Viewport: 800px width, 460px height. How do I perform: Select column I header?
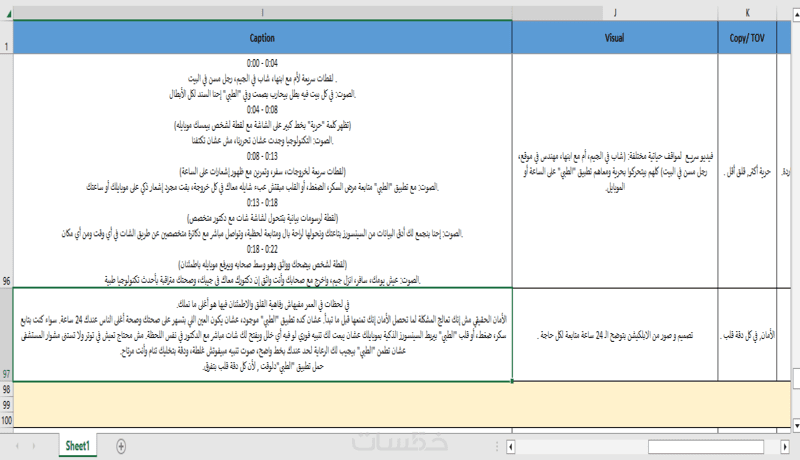tap(262, 13)
